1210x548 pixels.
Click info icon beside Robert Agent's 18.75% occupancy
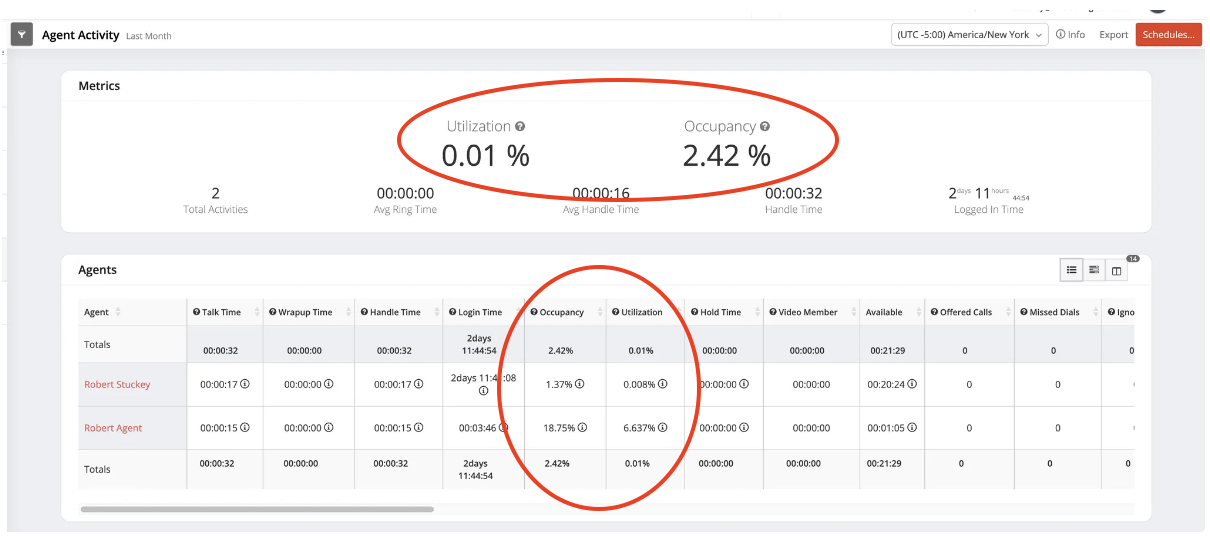click(x=582, y=428)
